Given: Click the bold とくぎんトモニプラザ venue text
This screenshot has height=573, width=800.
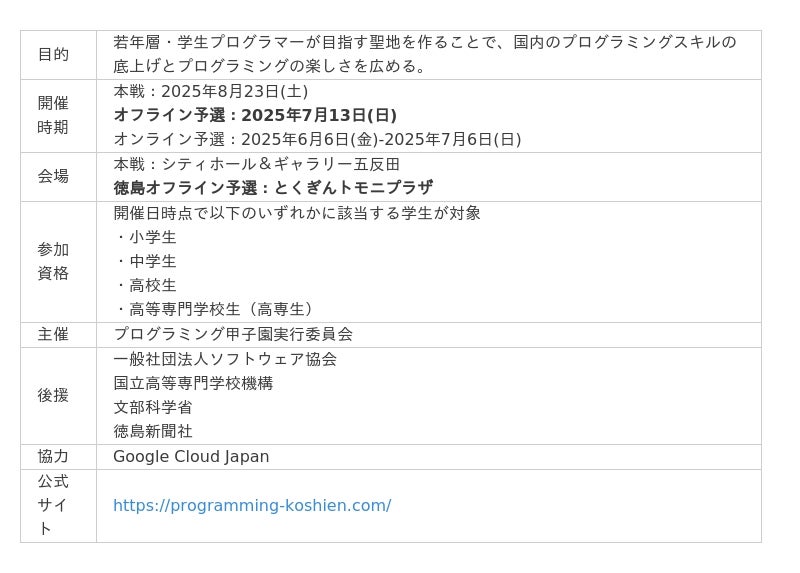Looking at the screenshot, I should (272, 188).
